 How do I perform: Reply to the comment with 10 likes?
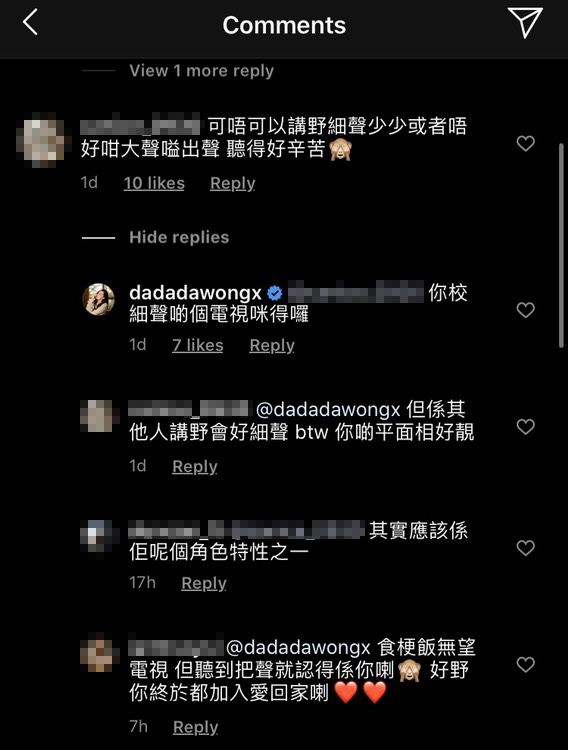233,183
